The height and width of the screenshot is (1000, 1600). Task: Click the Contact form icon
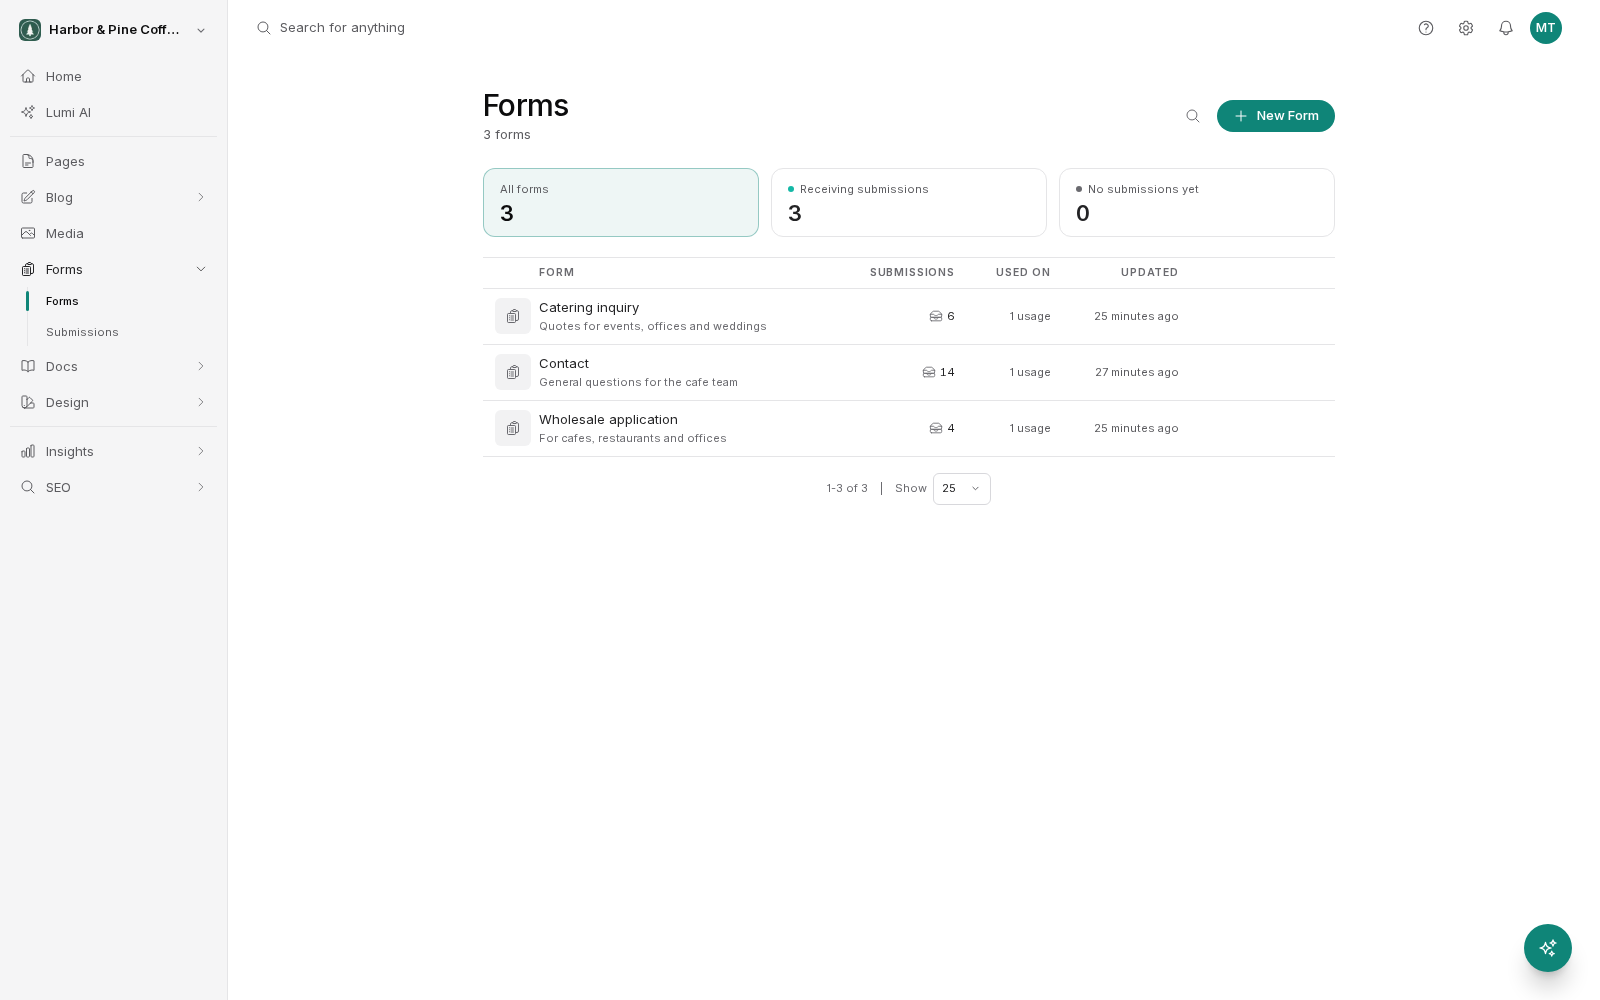[513, 372]
